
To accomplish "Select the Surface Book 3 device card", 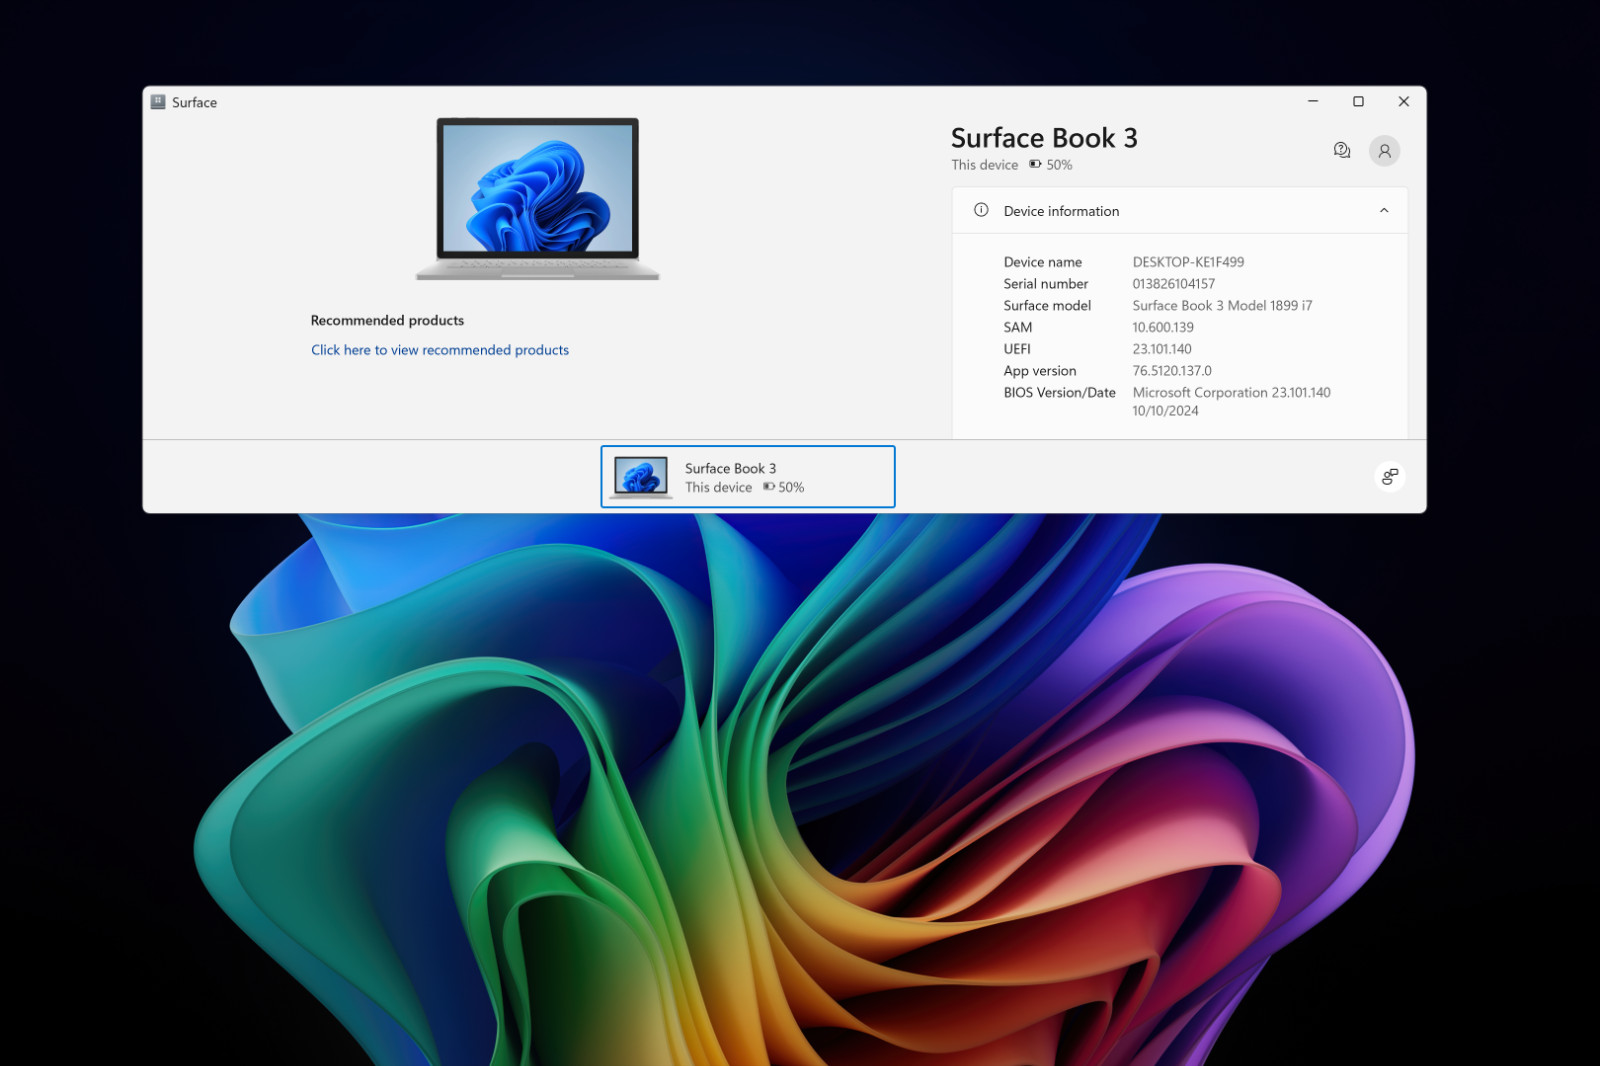I will point(748,477).
